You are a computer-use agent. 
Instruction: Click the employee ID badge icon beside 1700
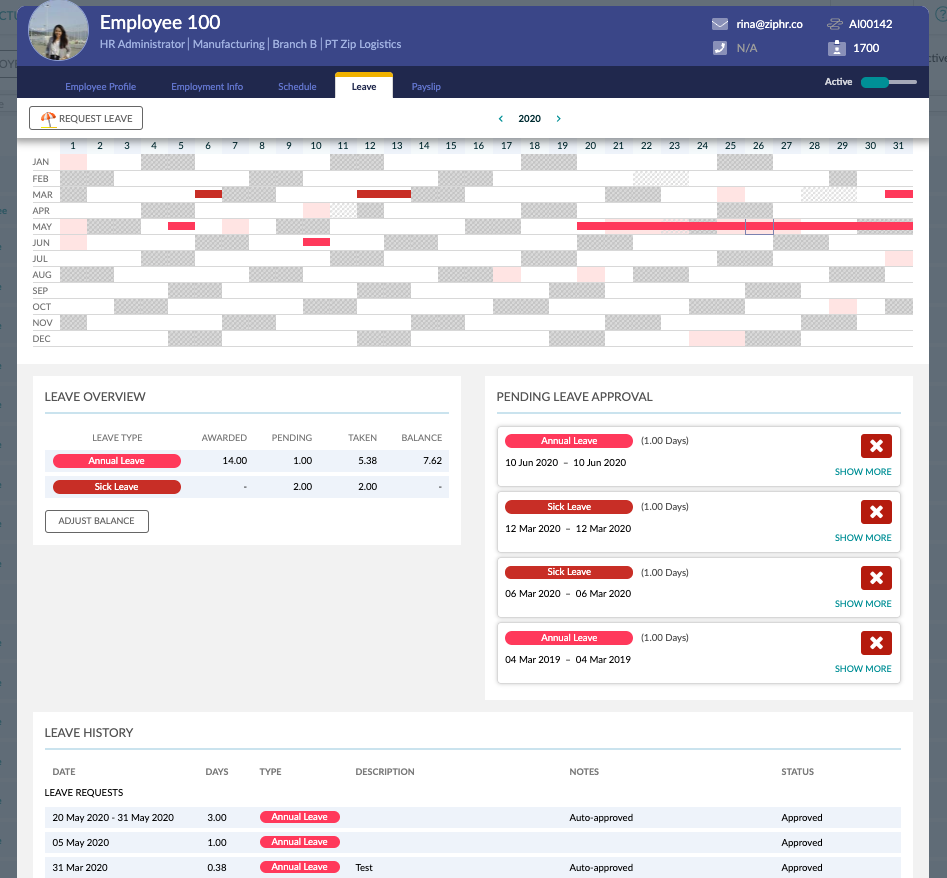pos(836,48)
